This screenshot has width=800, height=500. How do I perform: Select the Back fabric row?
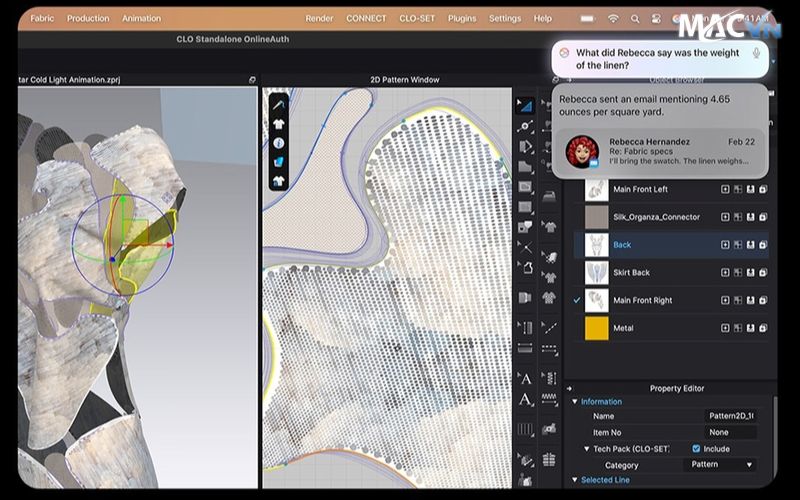coord(671,244)
